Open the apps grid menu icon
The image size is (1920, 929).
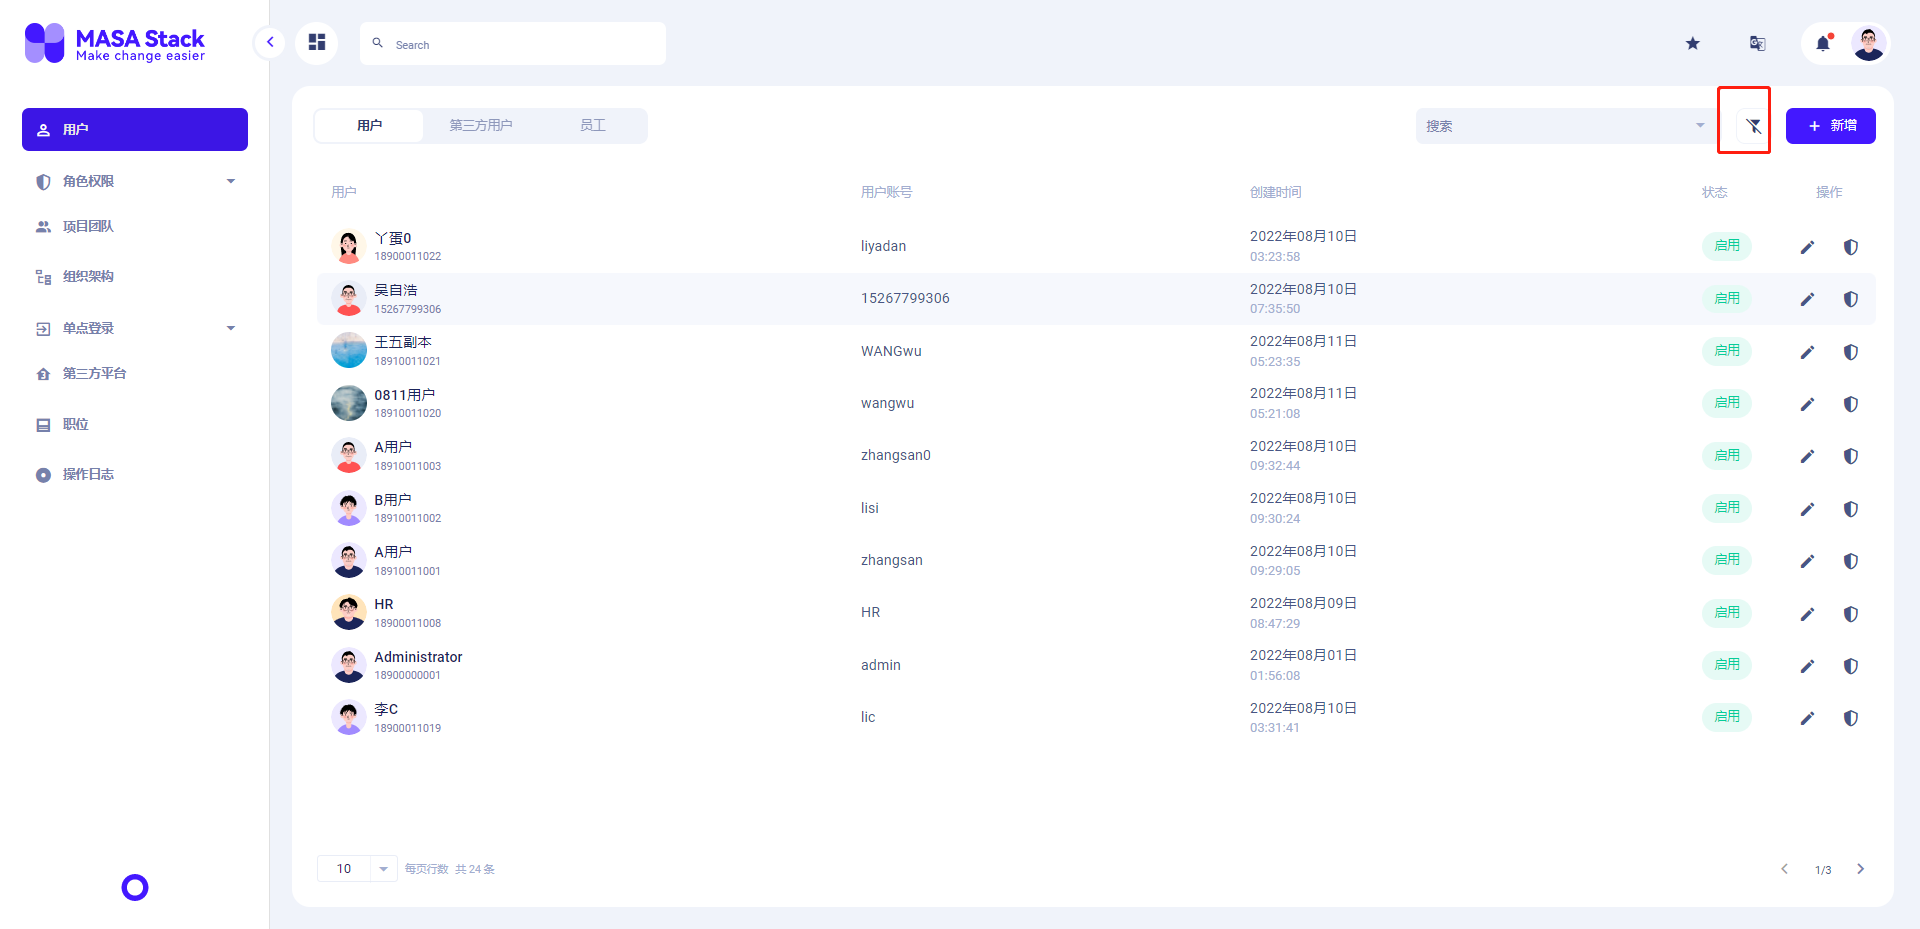317,43
